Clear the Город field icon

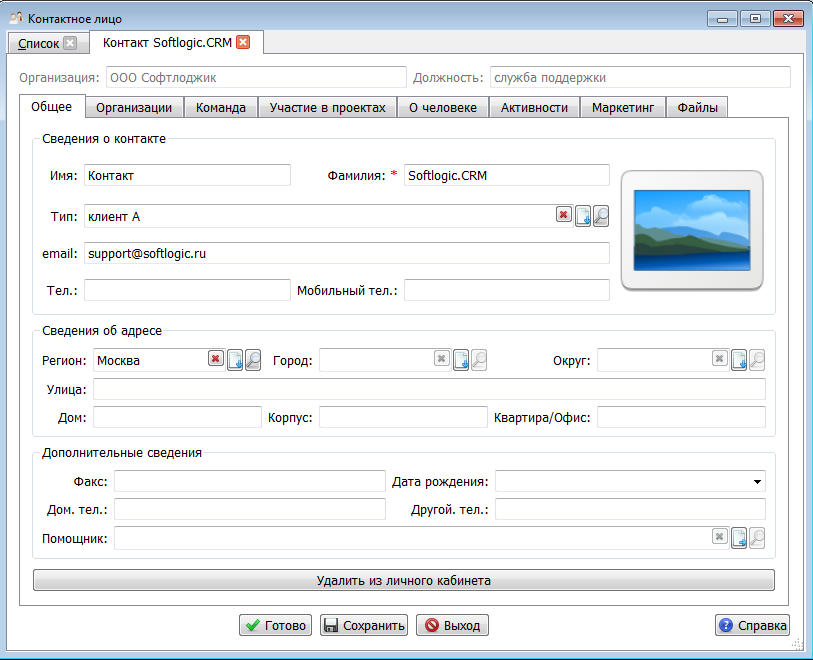point(441,358)
